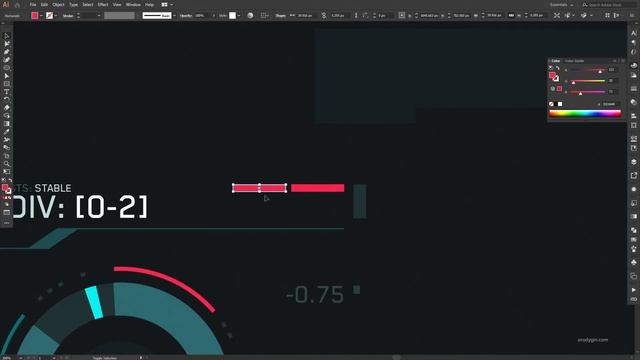Select the Type tool
The image size is (640, 360).
click(7, 92)
